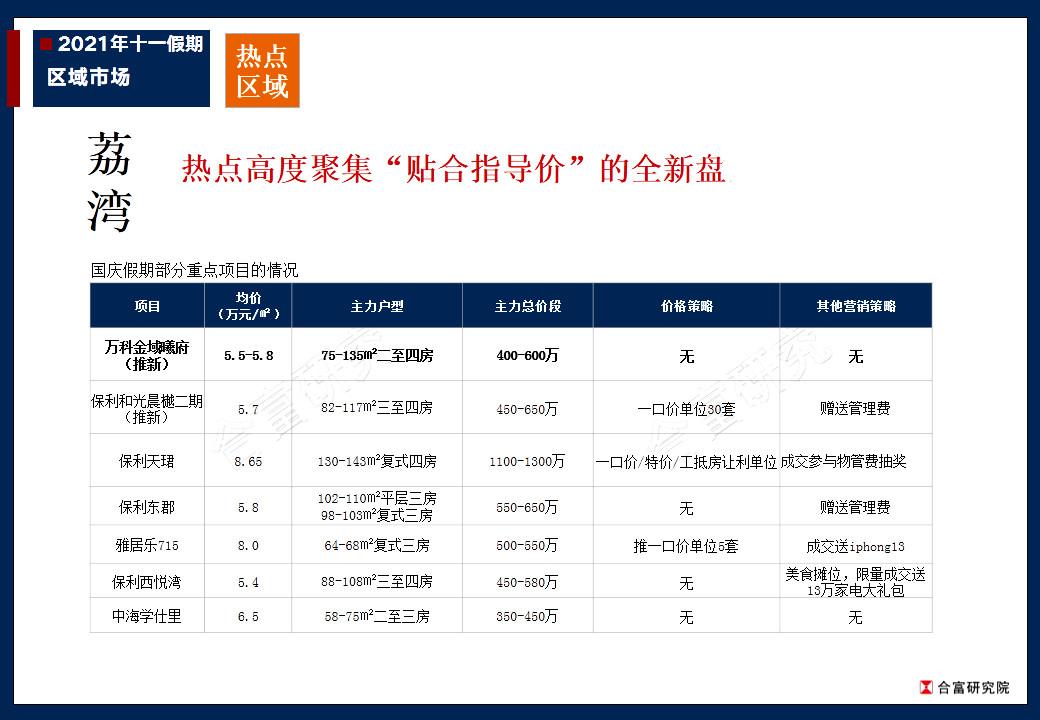Click the 项目 column header
Screen dimensions: 1040x720
147,306
